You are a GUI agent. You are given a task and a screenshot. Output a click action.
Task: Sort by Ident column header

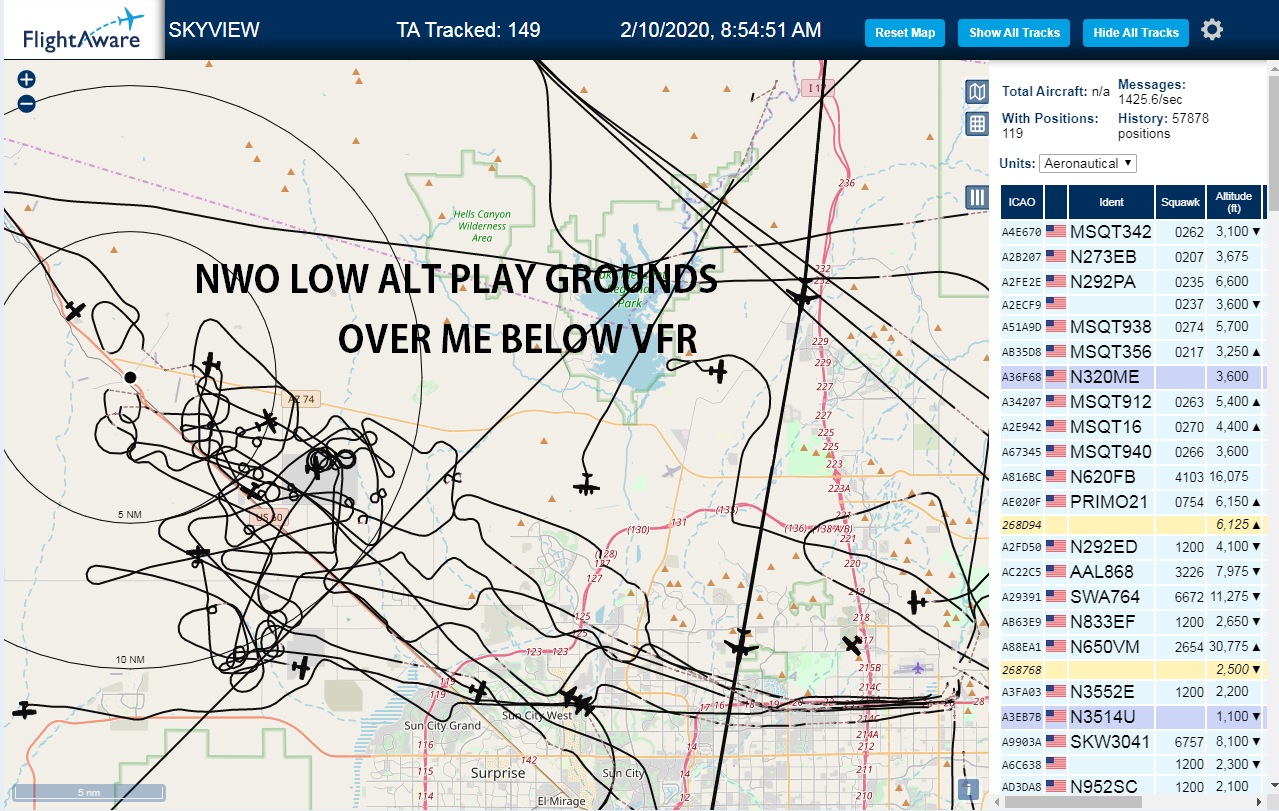[x=1111, y=202]
